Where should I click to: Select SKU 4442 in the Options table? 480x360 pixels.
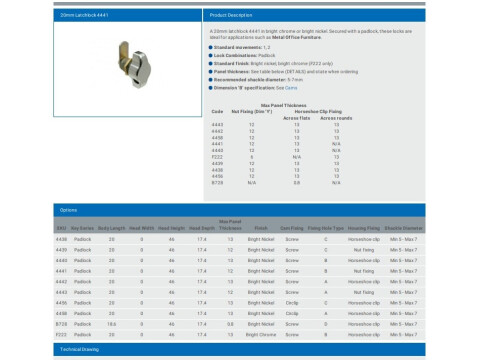click(x=61, y=282)
